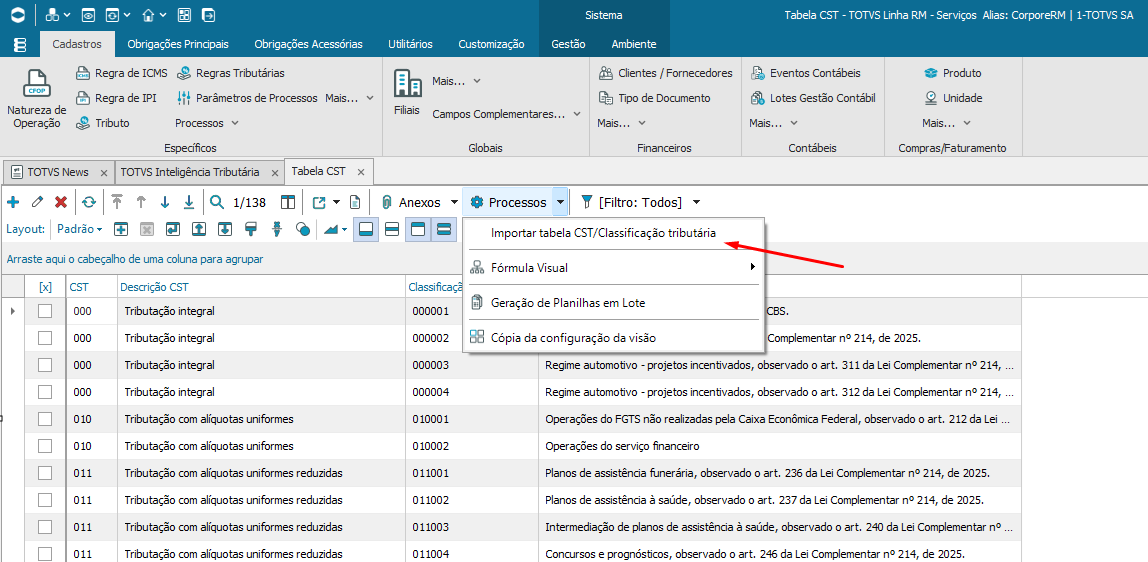Open Parâmetros de Processos
This screenshot has height=562, width=1148.
coord(247,98)
